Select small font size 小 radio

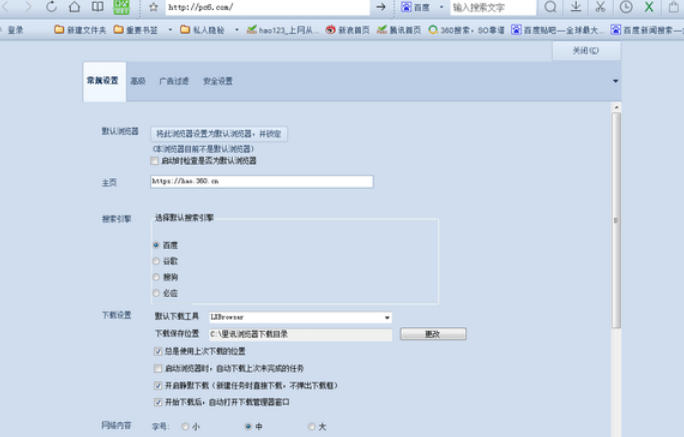pyautogui.click(x=185, y=427)
